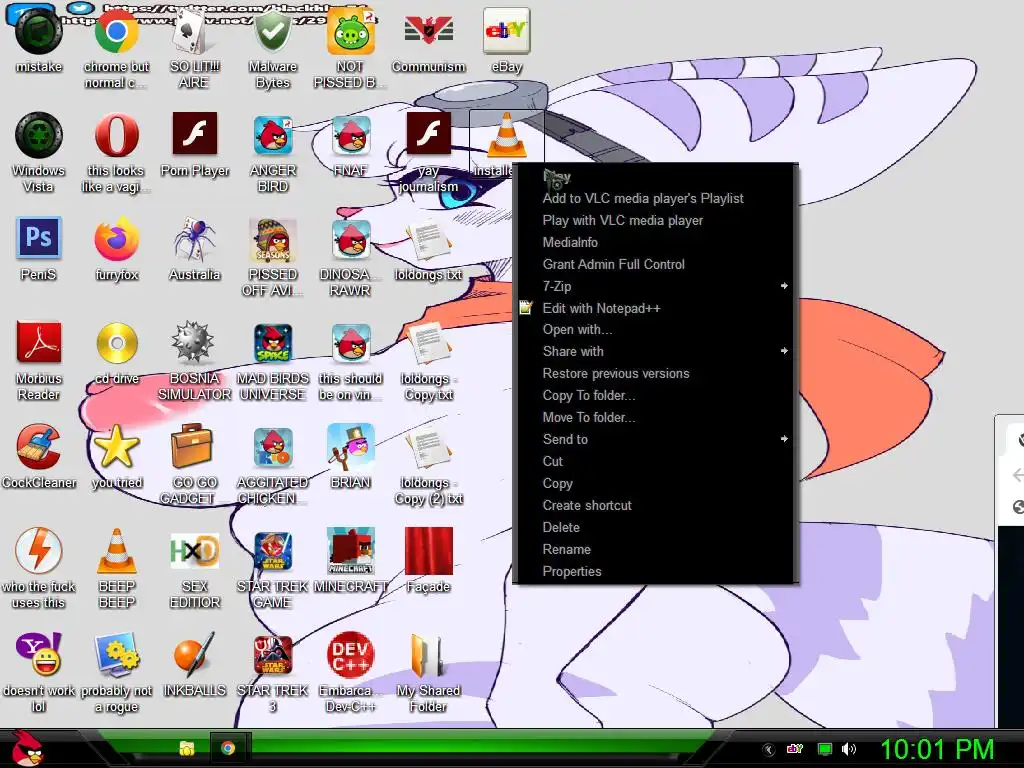The image size is (1024, 768).
Task: Click the SEX EDITIOR HxD icon
Action: [x=194, y=551]
